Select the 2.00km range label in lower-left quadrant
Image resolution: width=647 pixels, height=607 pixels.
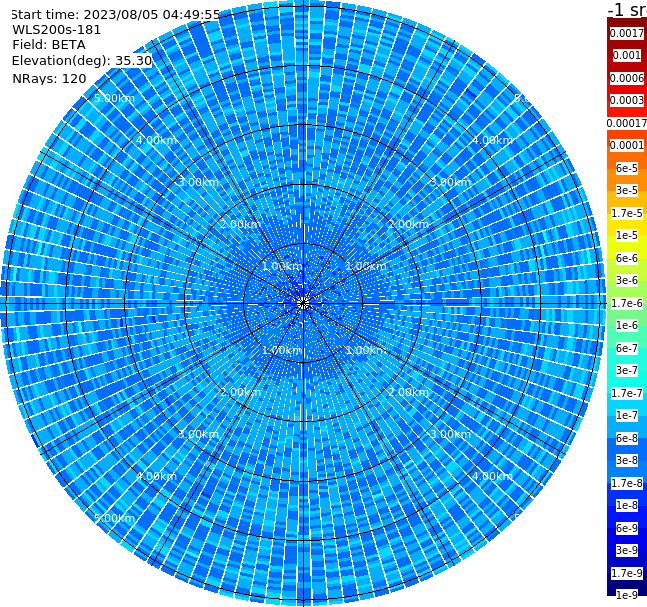pyautogui.click(x=241, y=392)
